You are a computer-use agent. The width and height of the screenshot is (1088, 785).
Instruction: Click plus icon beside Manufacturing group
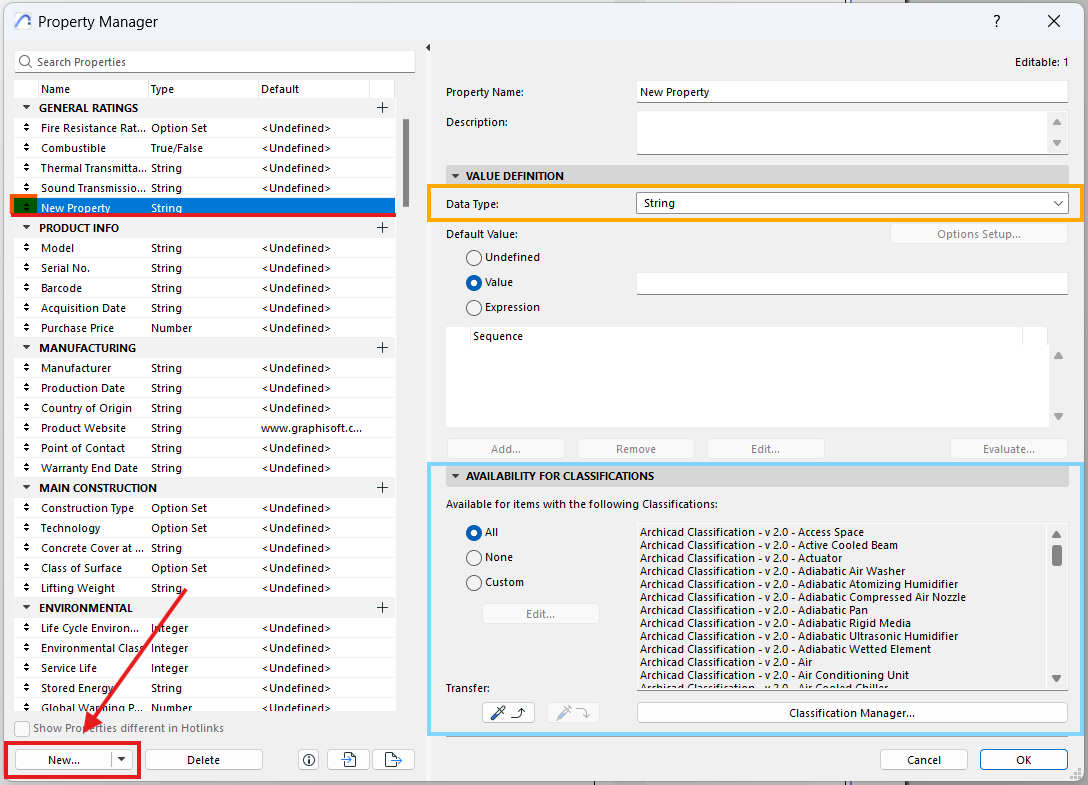point(382,348)
